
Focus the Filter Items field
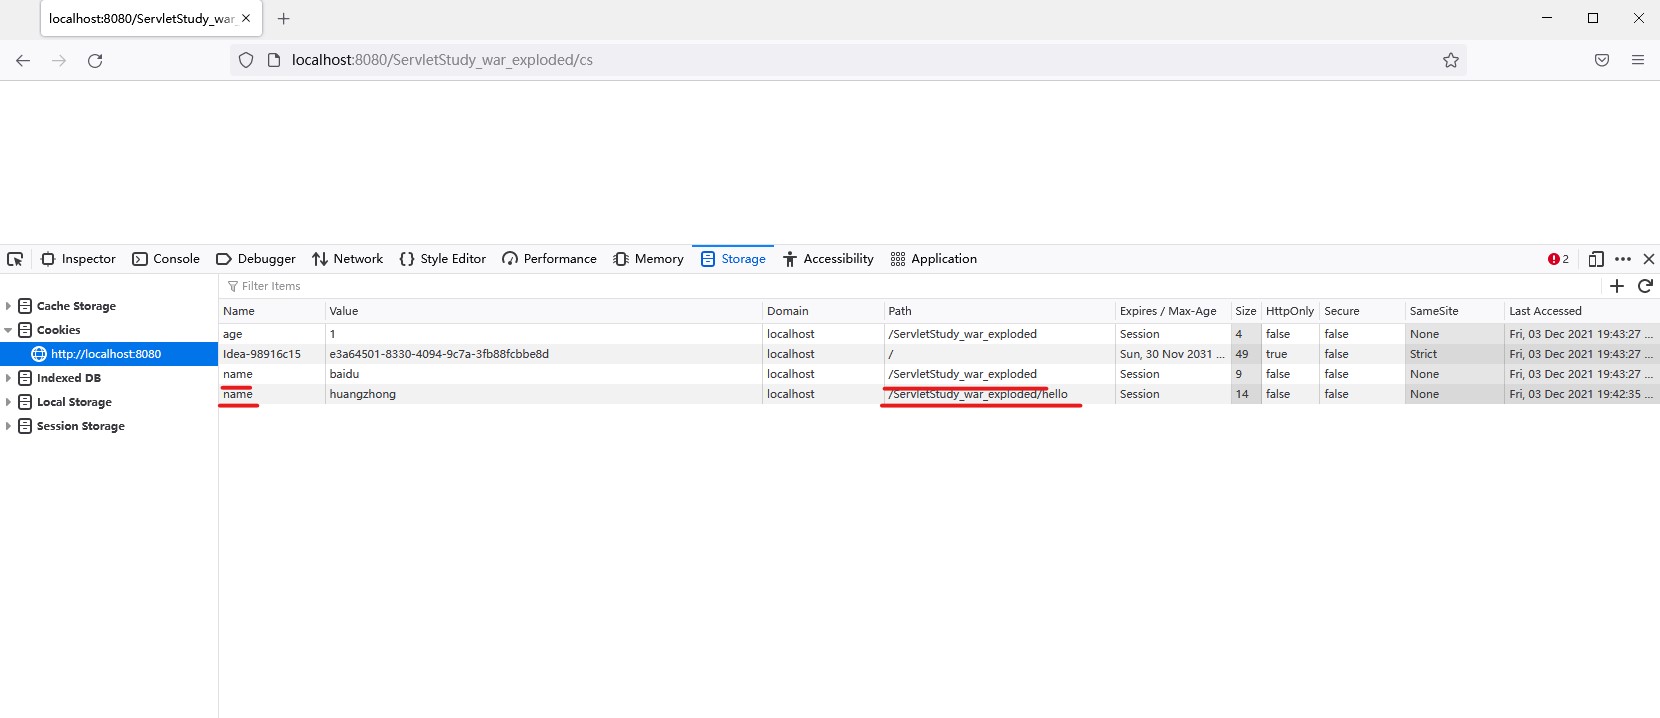[x=910, y=286]
